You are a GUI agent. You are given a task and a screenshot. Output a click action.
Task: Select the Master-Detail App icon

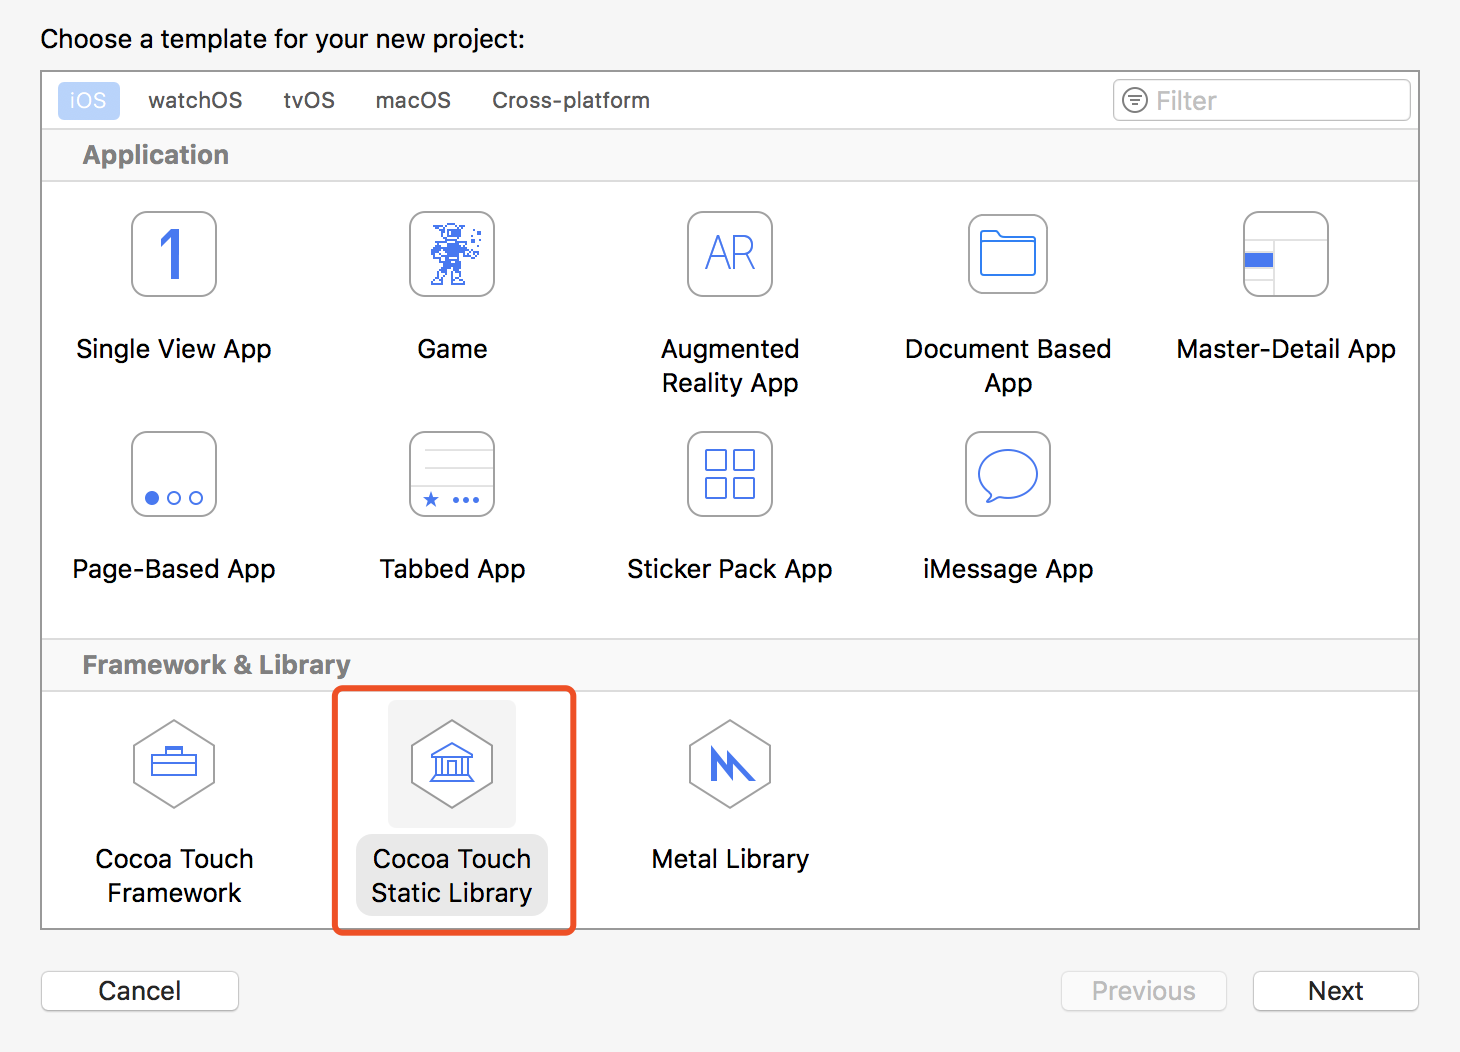(1286, 254)
